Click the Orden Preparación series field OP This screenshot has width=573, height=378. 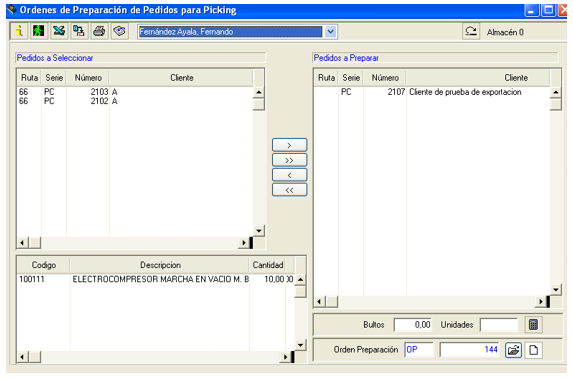[419, 350]
